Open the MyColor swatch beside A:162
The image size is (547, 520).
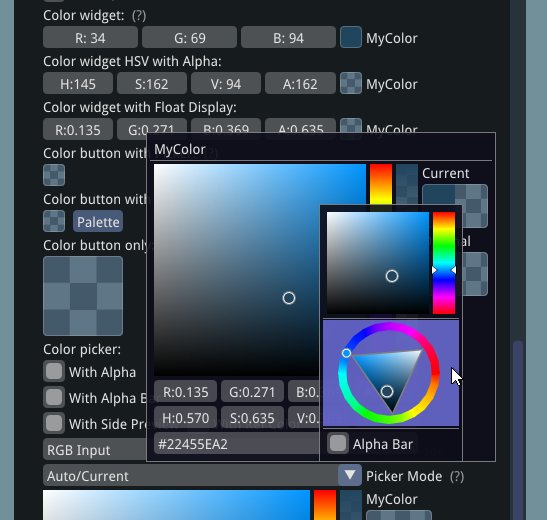tap(351, 83)
